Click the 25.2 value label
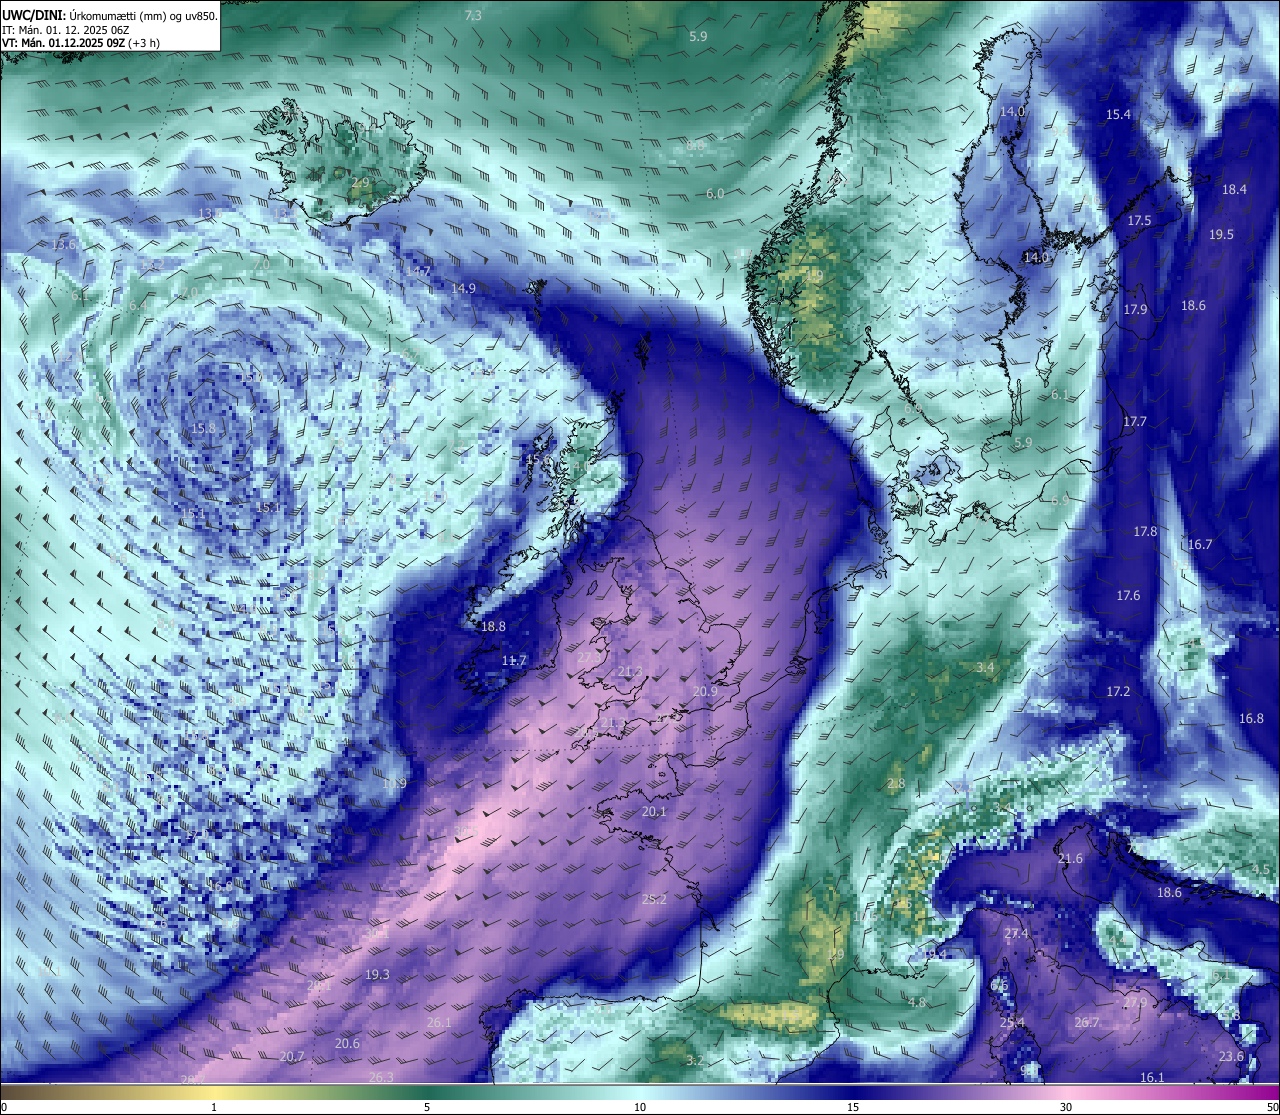The height and width of the screenshot is (1115, 1280). (x=654, y=900)
